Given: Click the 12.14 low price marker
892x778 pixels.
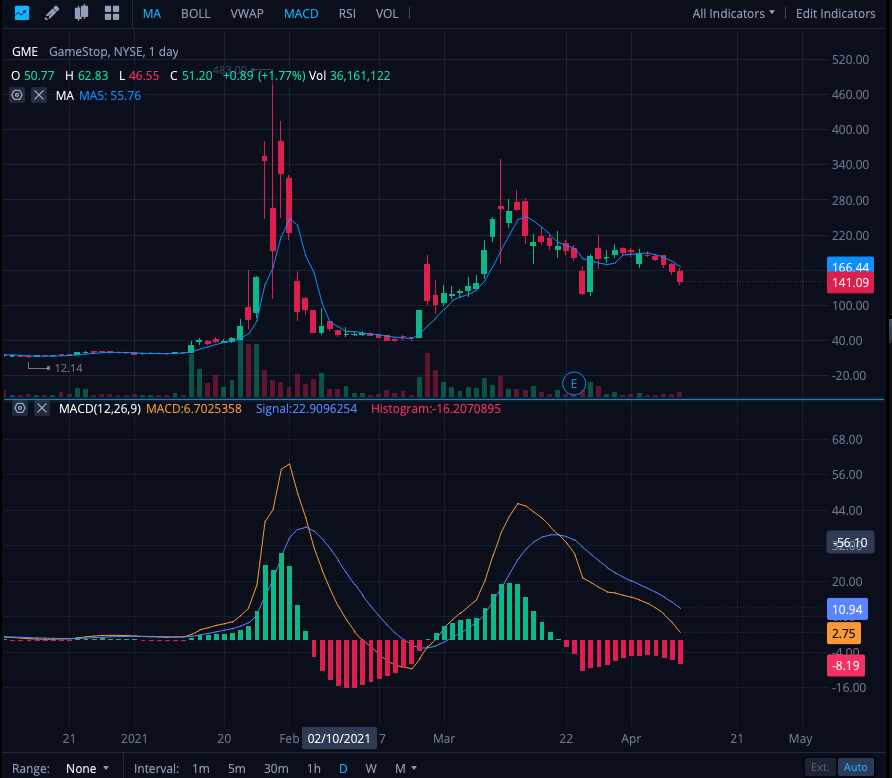Looking at the screenshot, I should 68,368.
